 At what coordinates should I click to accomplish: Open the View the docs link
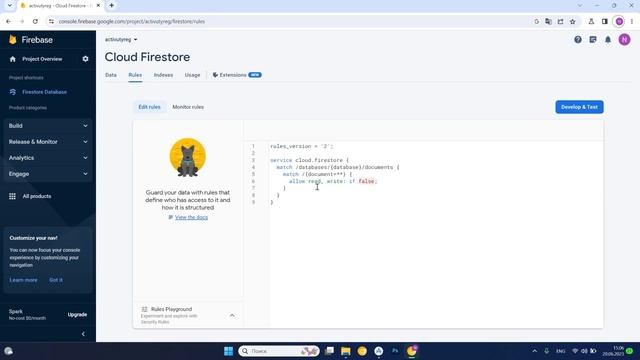pos(191,218)
